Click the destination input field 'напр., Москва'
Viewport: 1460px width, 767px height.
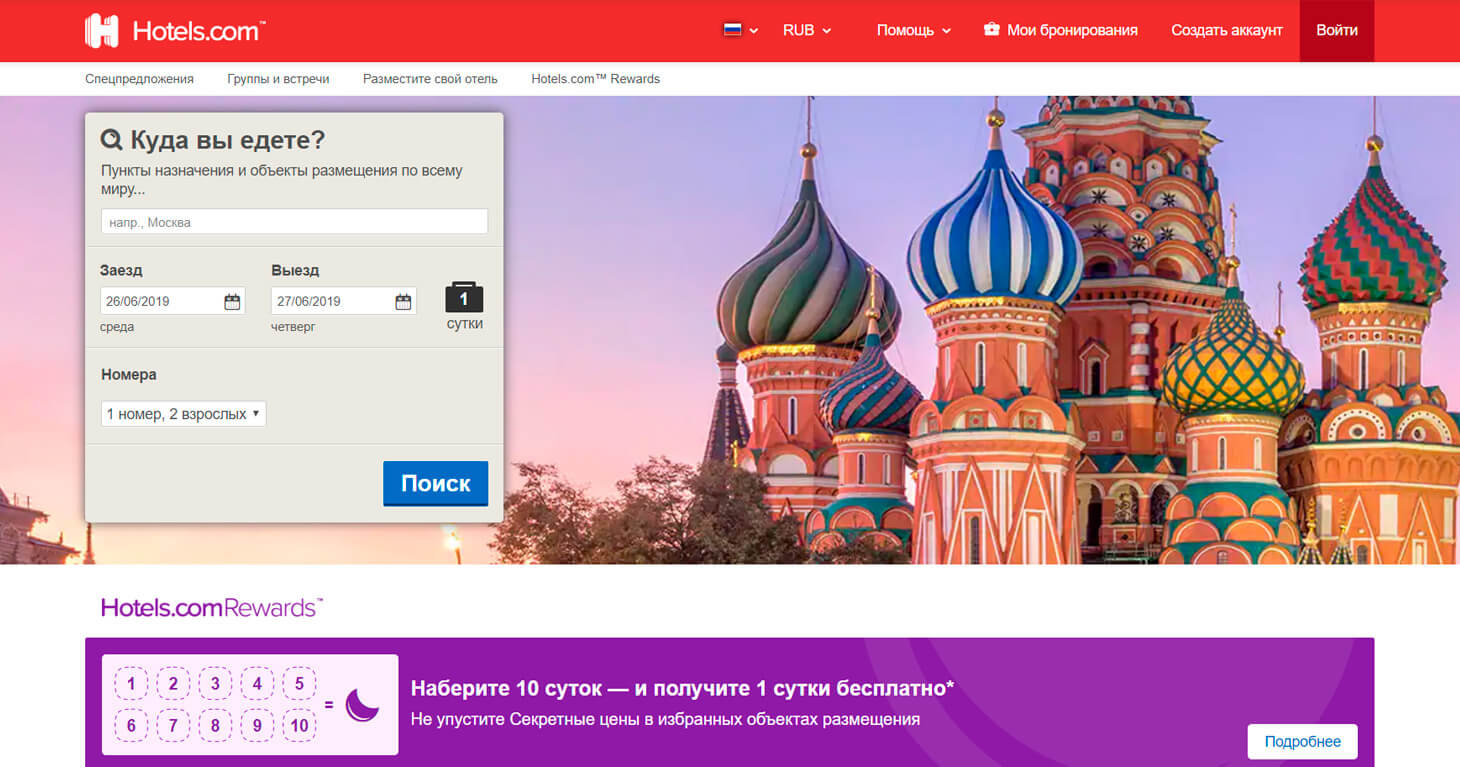(x=293, y=221)
